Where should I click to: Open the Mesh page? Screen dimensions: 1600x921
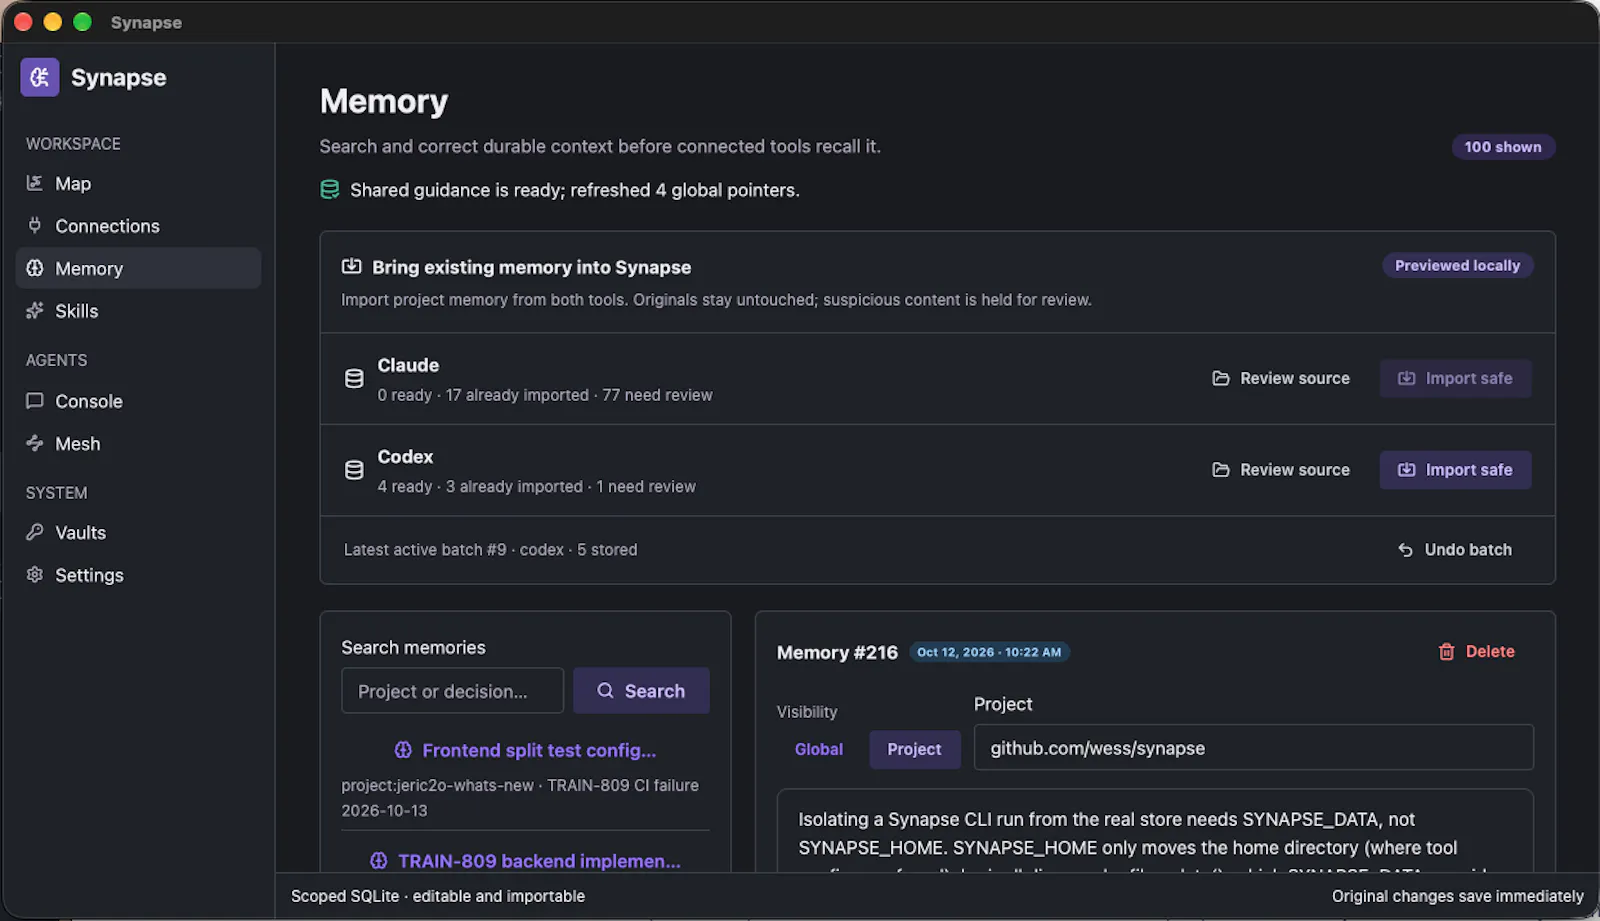[x=138, y=443]
